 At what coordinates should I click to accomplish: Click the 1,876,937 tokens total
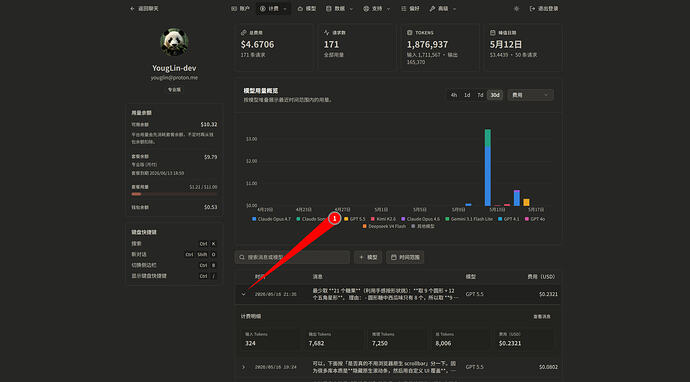tap(427, 44)
